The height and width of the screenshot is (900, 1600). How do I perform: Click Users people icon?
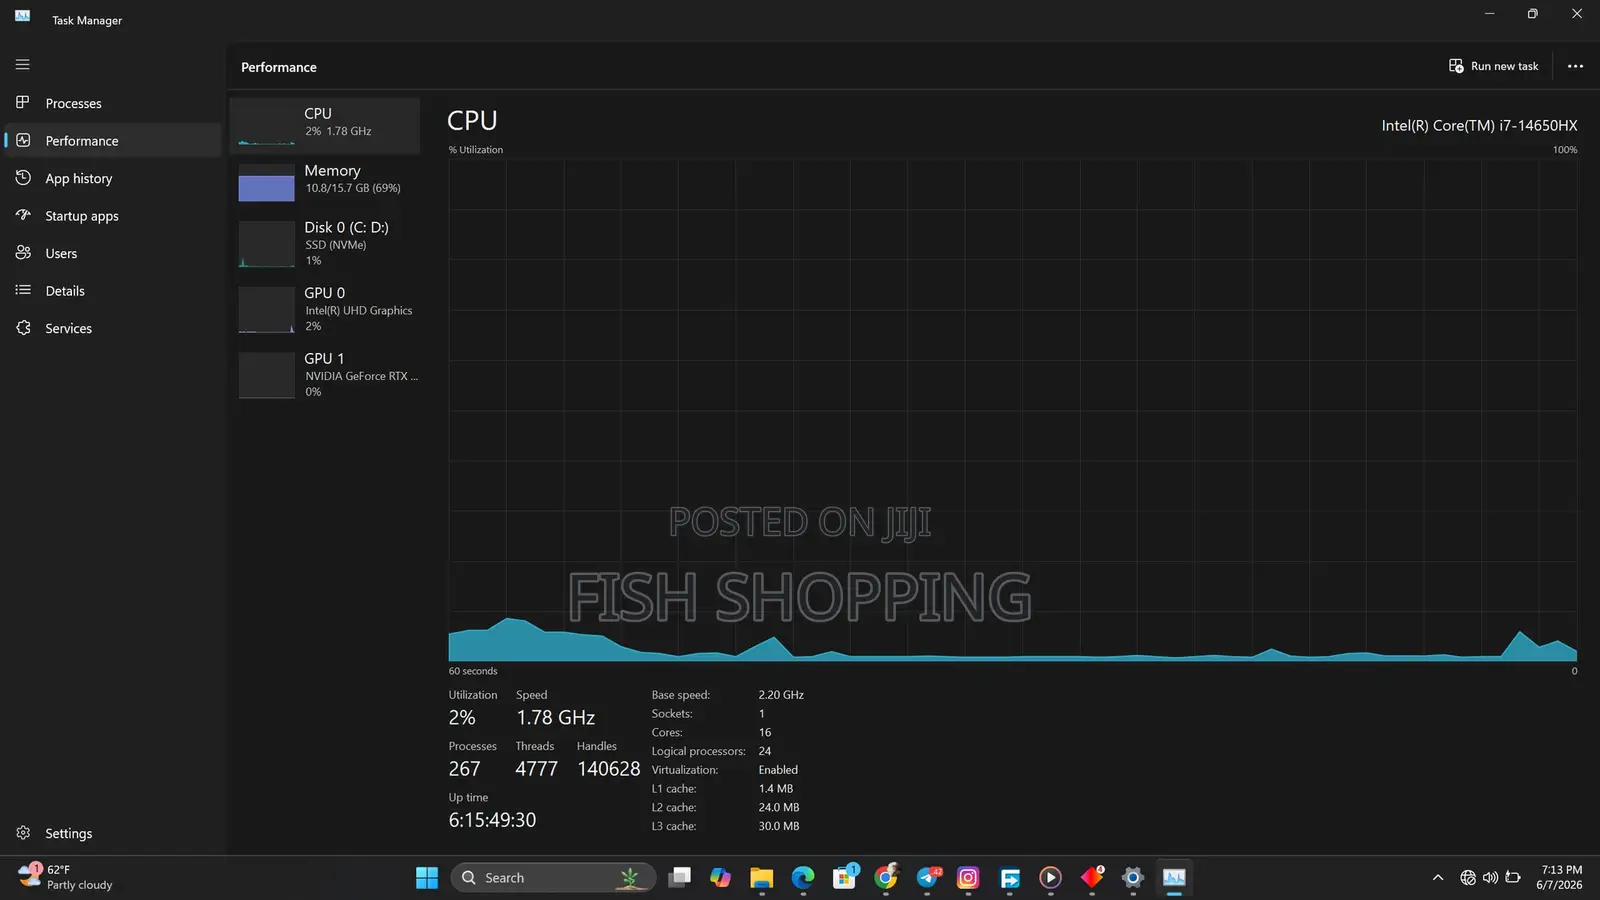click(23, 252)
